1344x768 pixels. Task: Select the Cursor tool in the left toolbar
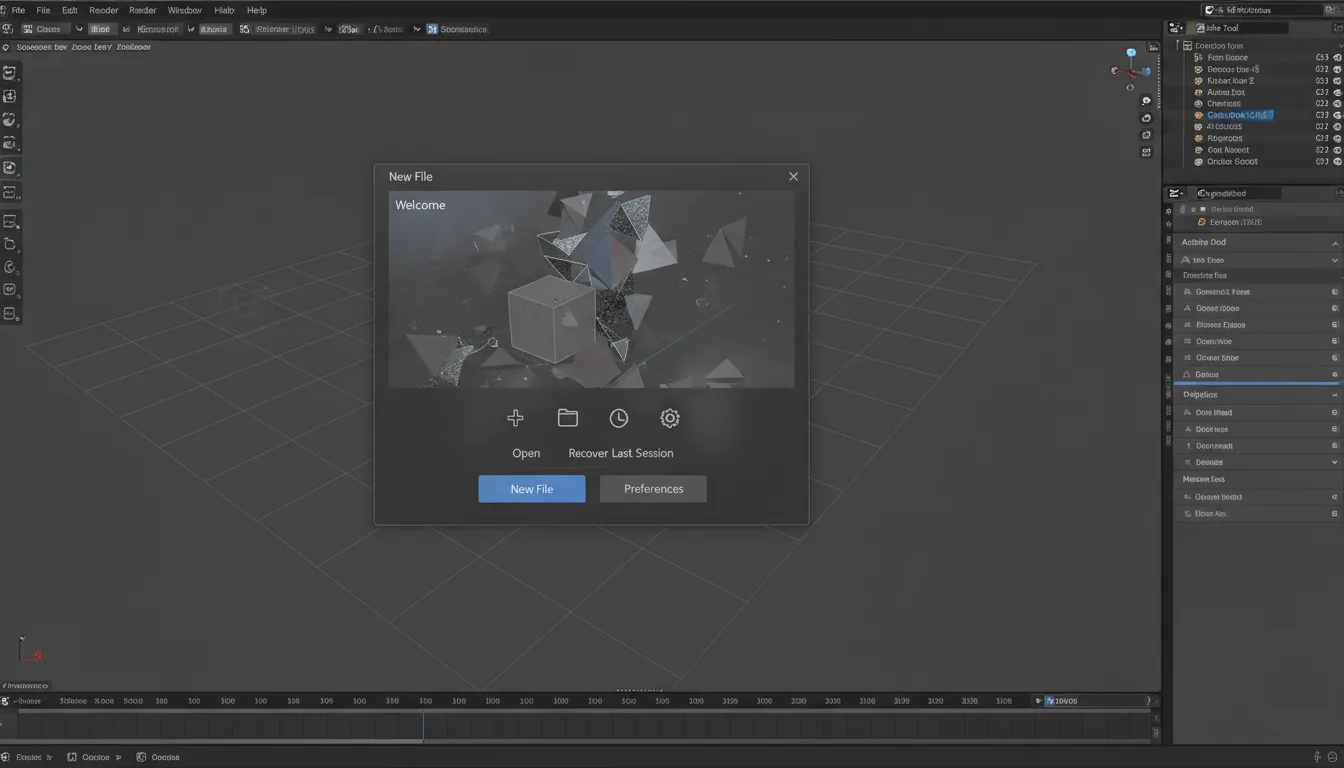[11, 96]
